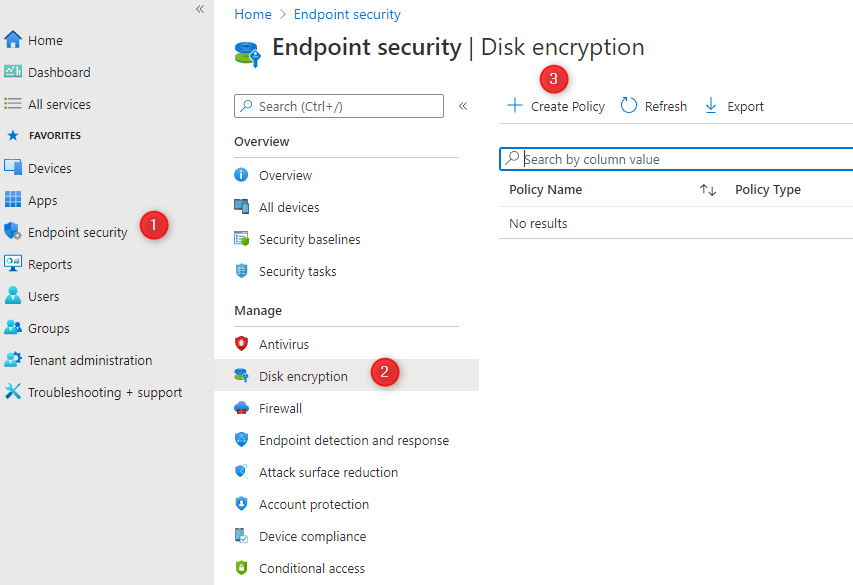This screenshot has width=853, height=585.
Task: Navigate to Home via the breadcrumb
Action: tap(253, 14)
